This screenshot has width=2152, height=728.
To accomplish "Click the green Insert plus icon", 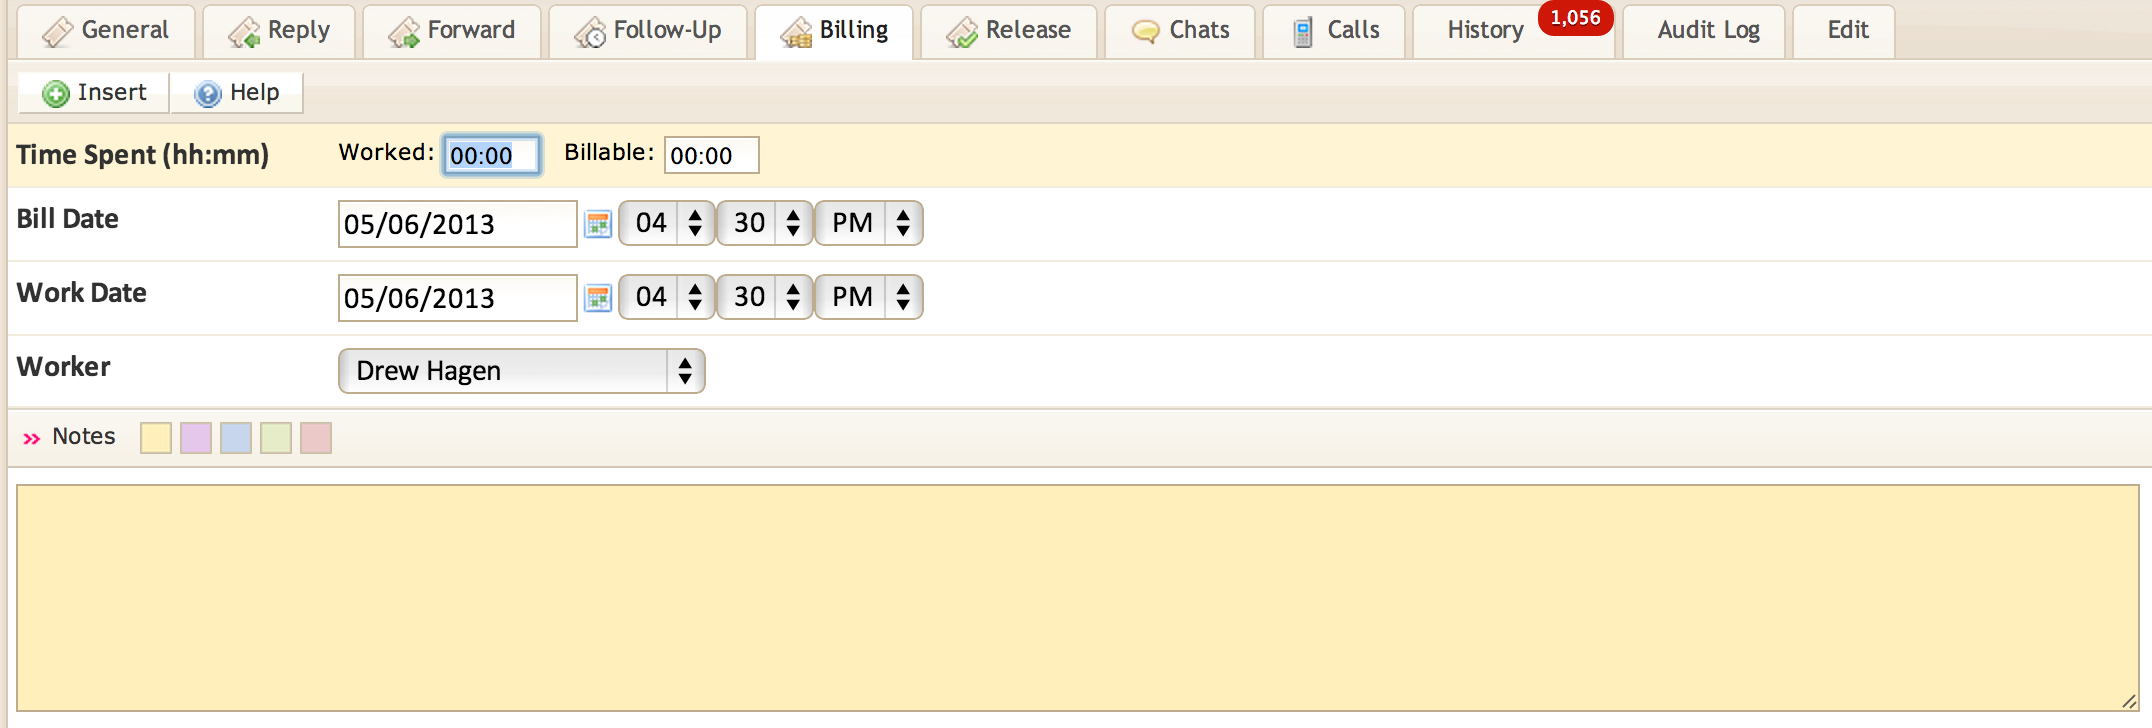I will point(56,93).
